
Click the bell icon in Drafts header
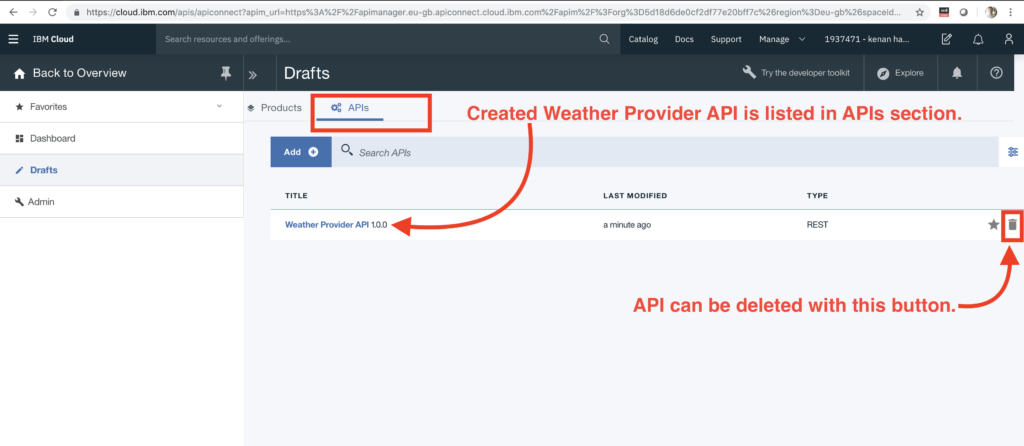click(957, 73)
